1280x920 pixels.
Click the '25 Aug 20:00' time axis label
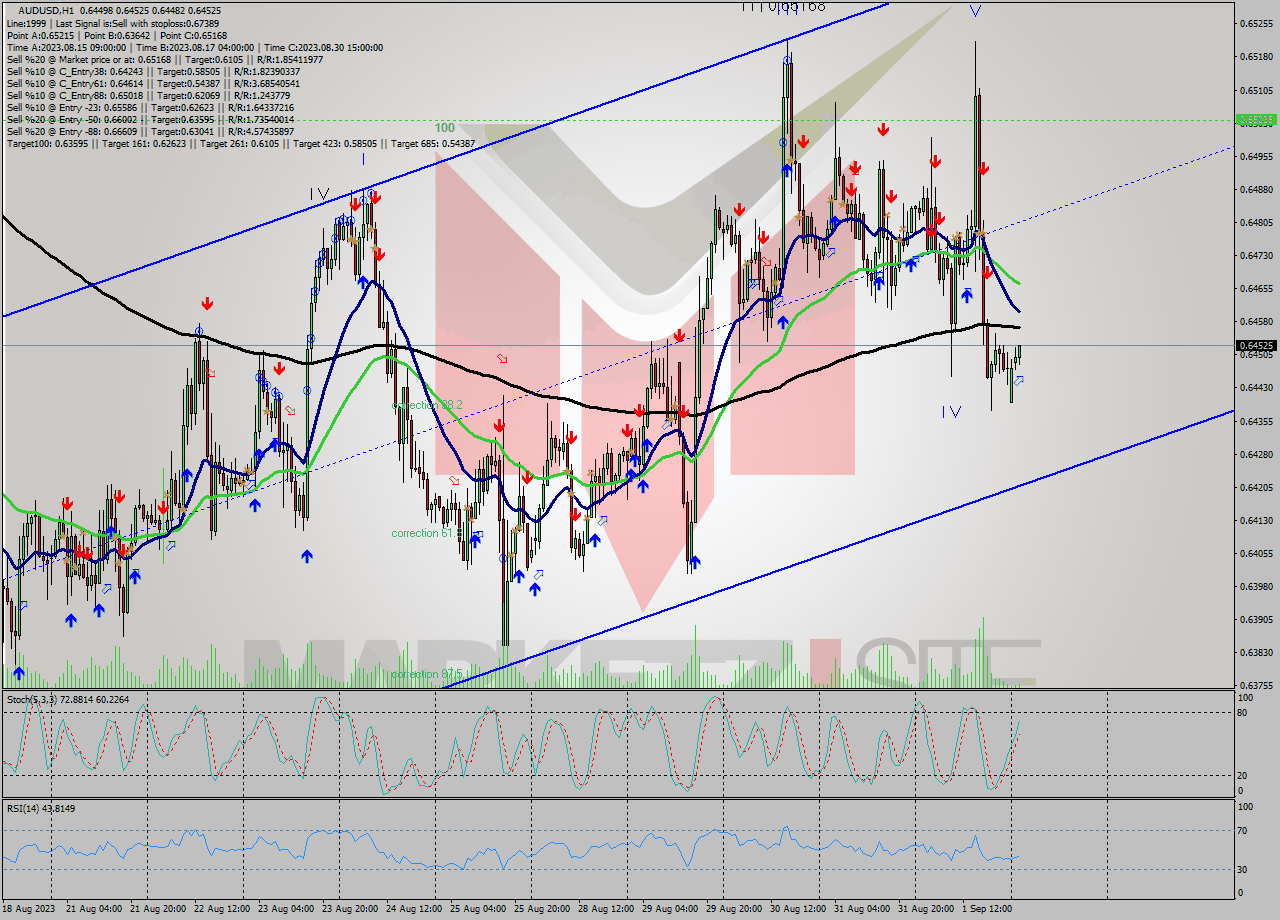pos(543,908)
